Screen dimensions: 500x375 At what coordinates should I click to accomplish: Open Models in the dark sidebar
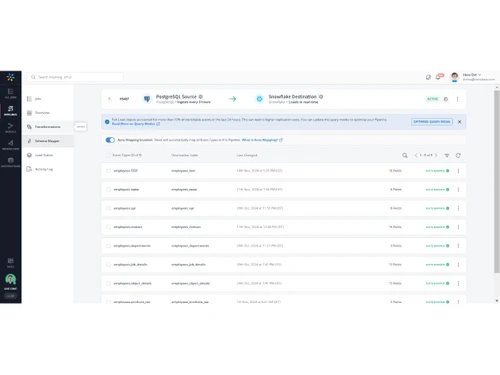point(11,128)
